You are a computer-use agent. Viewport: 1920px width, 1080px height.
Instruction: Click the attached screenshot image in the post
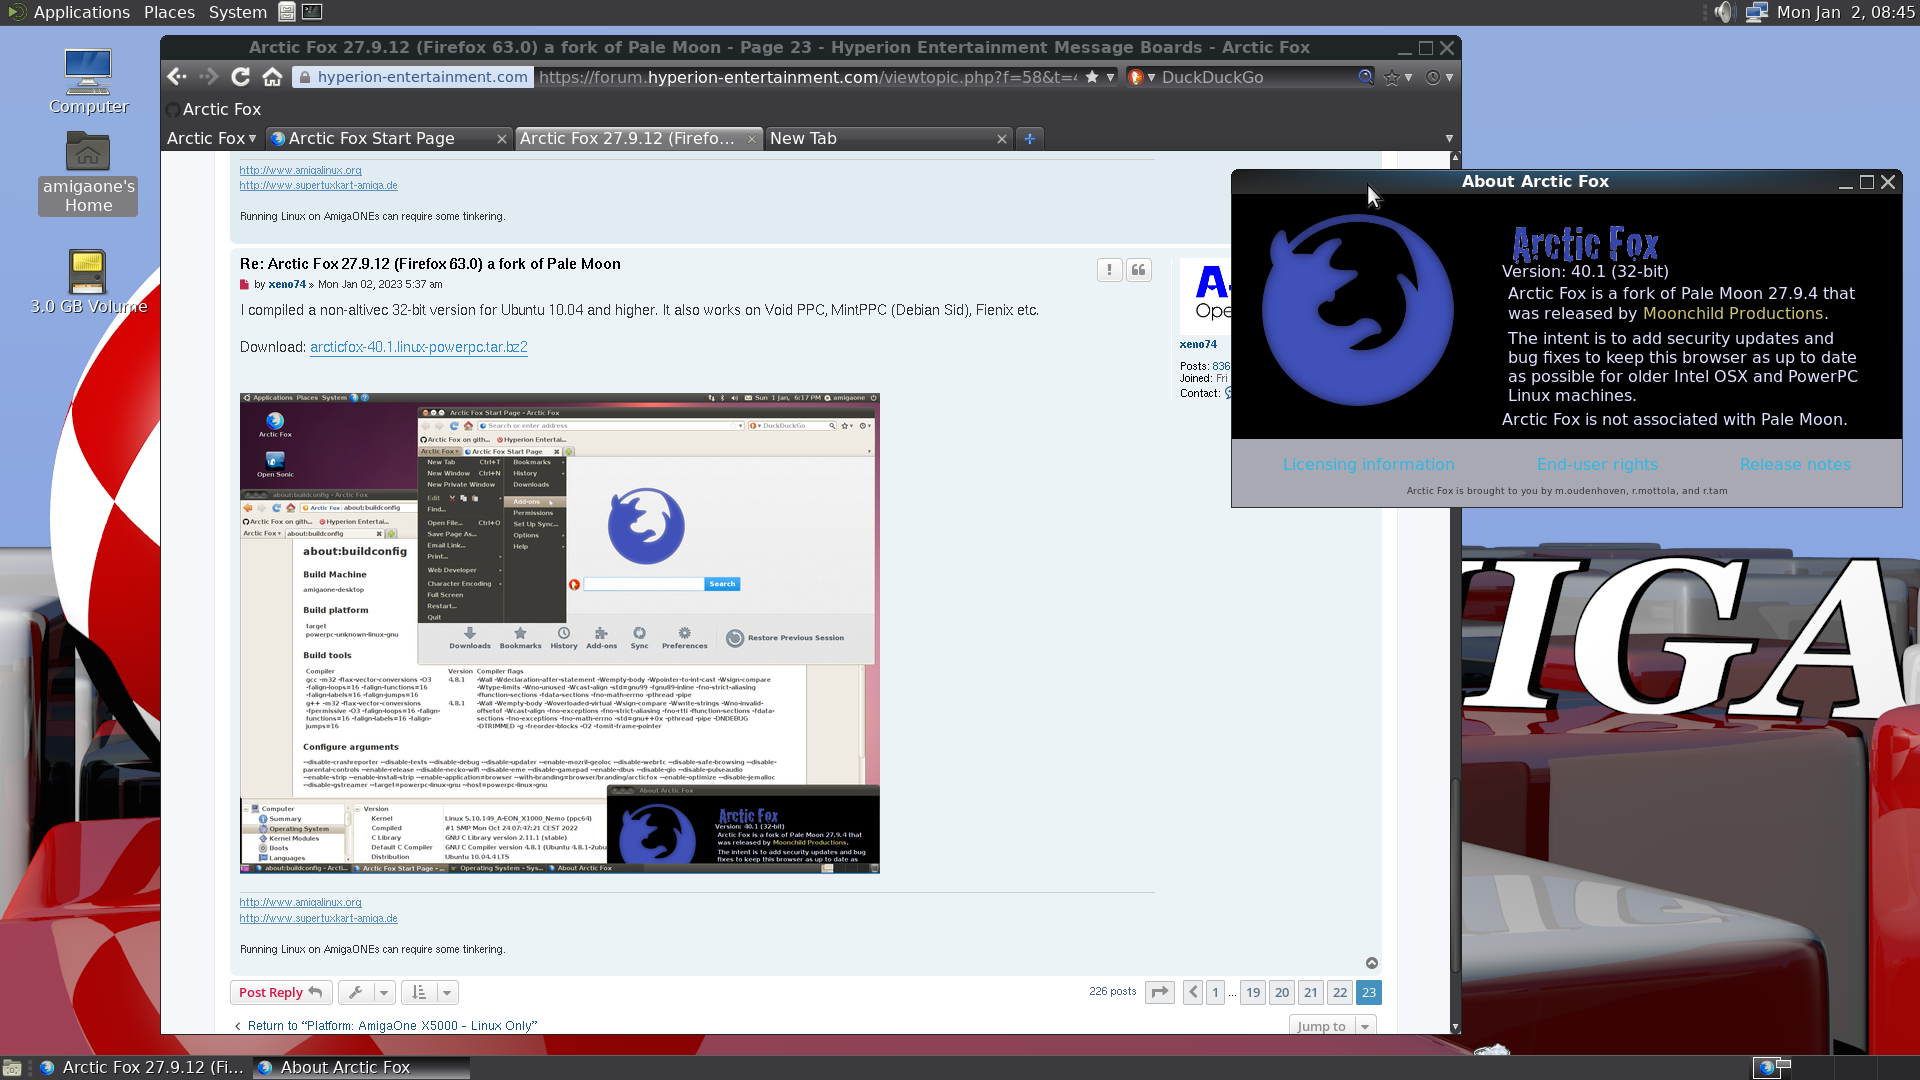tap(559, 633)
